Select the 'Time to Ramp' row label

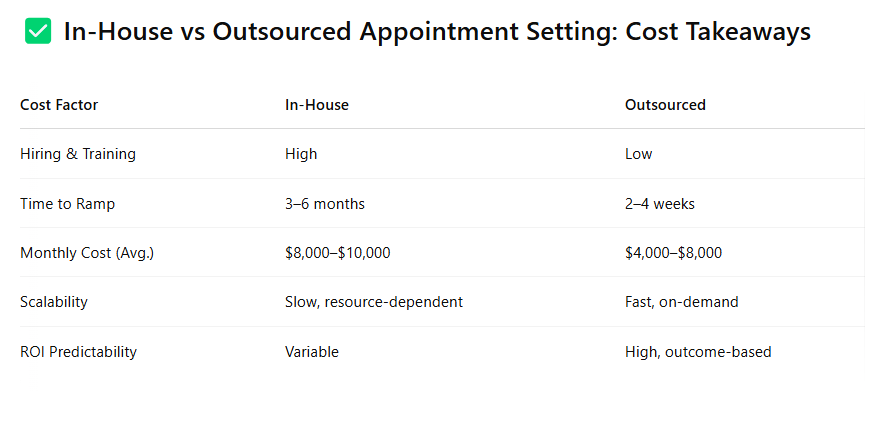68,203
